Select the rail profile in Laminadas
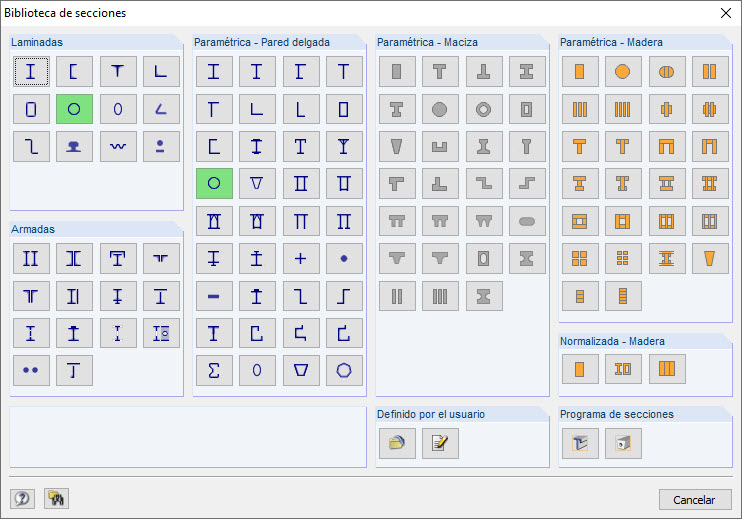The height and width of the screenshot is (519, 742). tap(74, 147)
